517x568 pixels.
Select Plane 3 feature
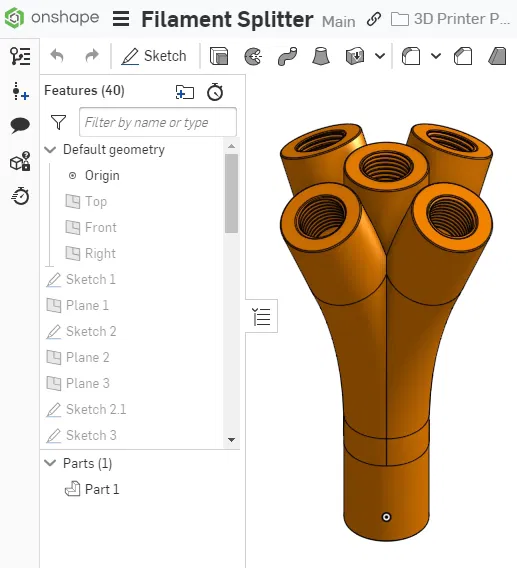[x=78, y=383]
